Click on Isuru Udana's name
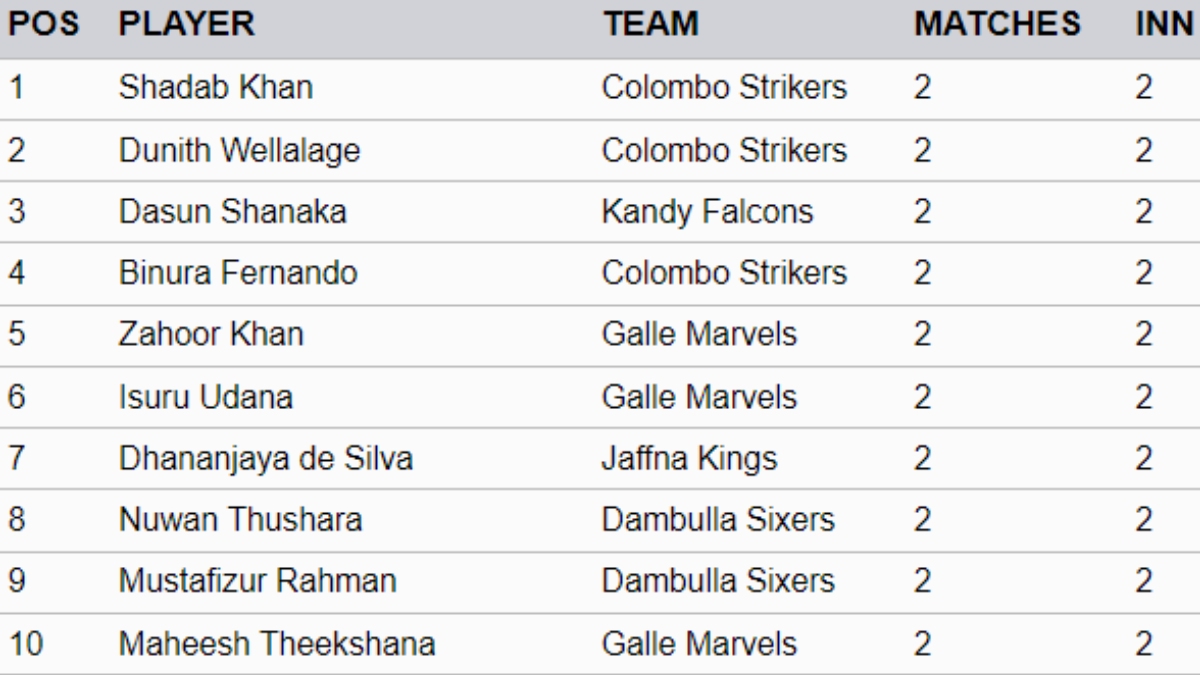 (205, 397)
